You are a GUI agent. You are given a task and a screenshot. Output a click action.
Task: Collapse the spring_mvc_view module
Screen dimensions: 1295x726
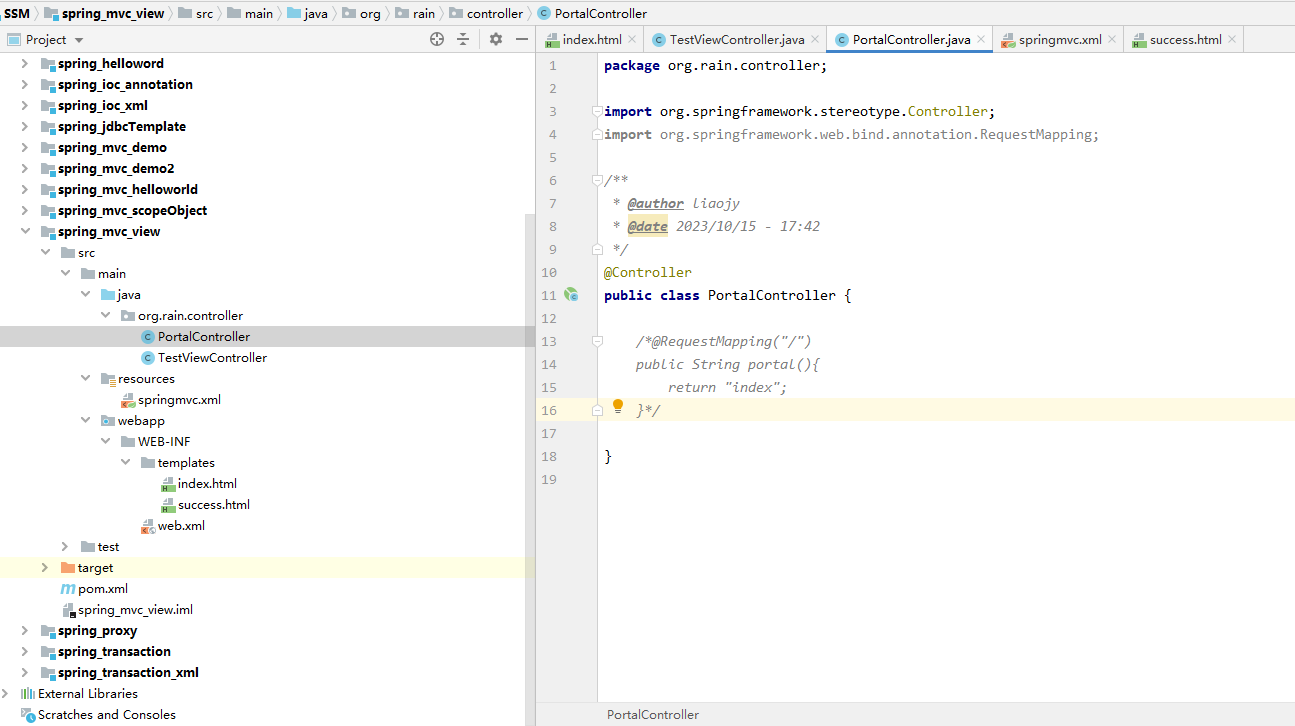(25, 231)
